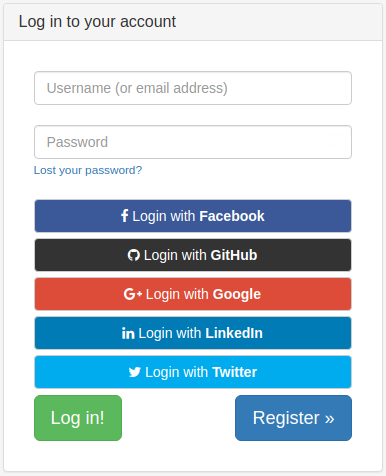Pick the light blue Login with Twitter button
This screenshot has width=386, height=476.
point(193,372)
